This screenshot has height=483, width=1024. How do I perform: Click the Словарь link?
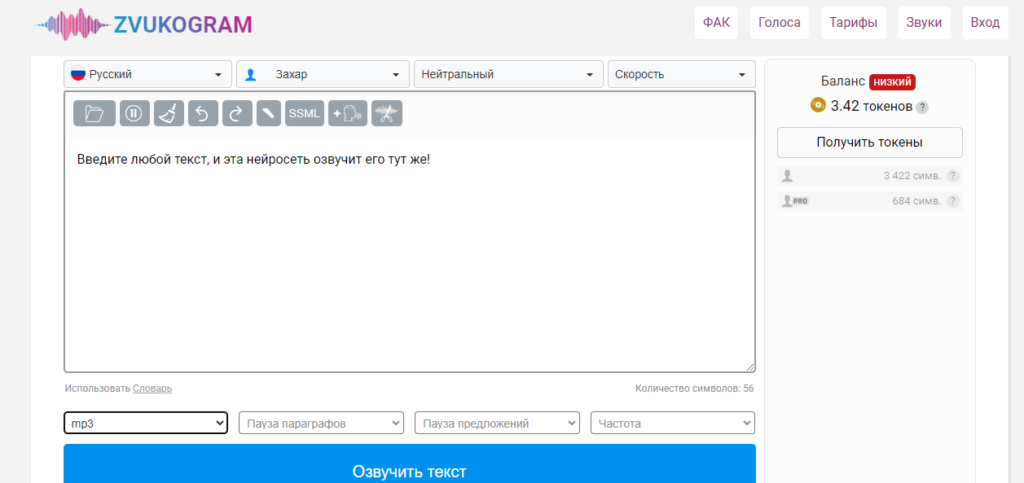click(x=152, y=388)
